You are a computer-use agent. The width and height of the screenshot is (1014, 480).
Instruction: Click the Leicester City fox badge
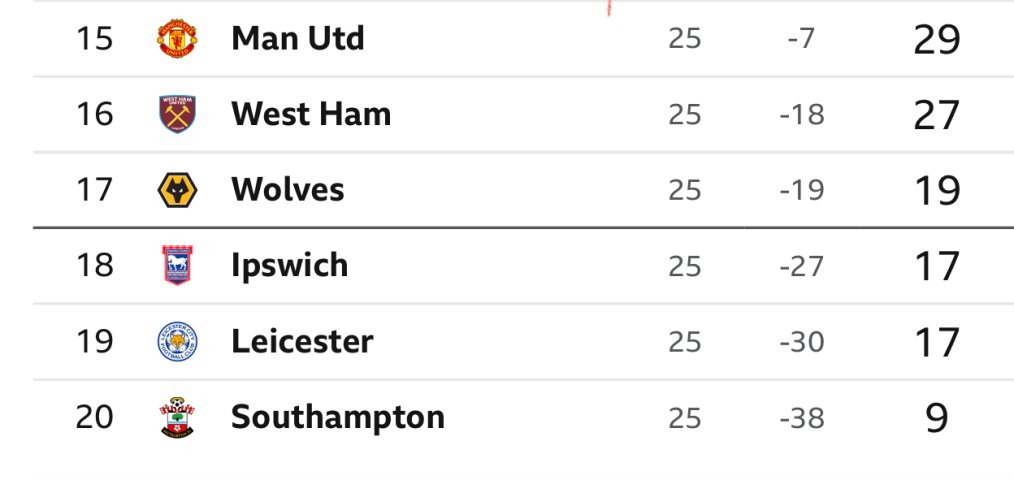pos(177,341)
